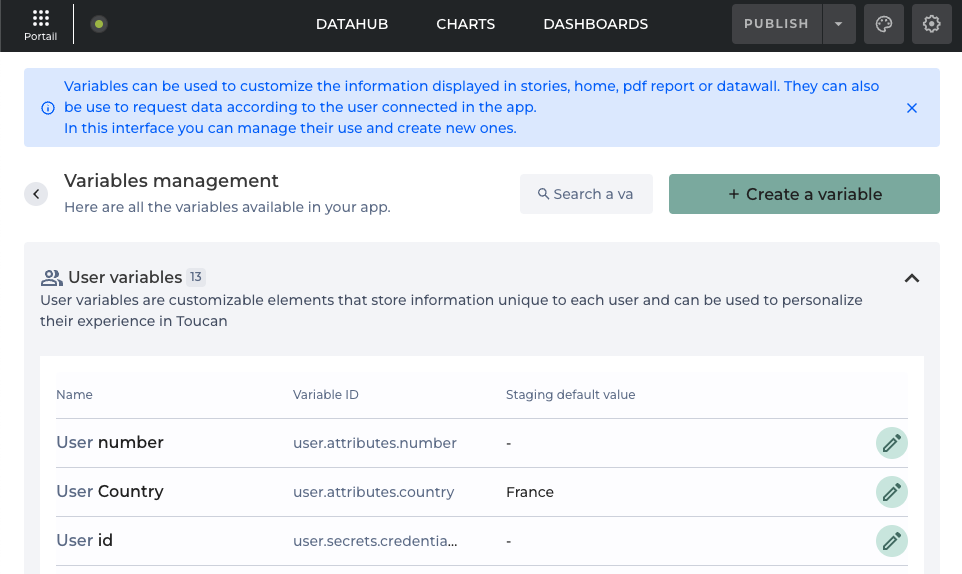Click the green status indicator dot

tap(98, 24)
